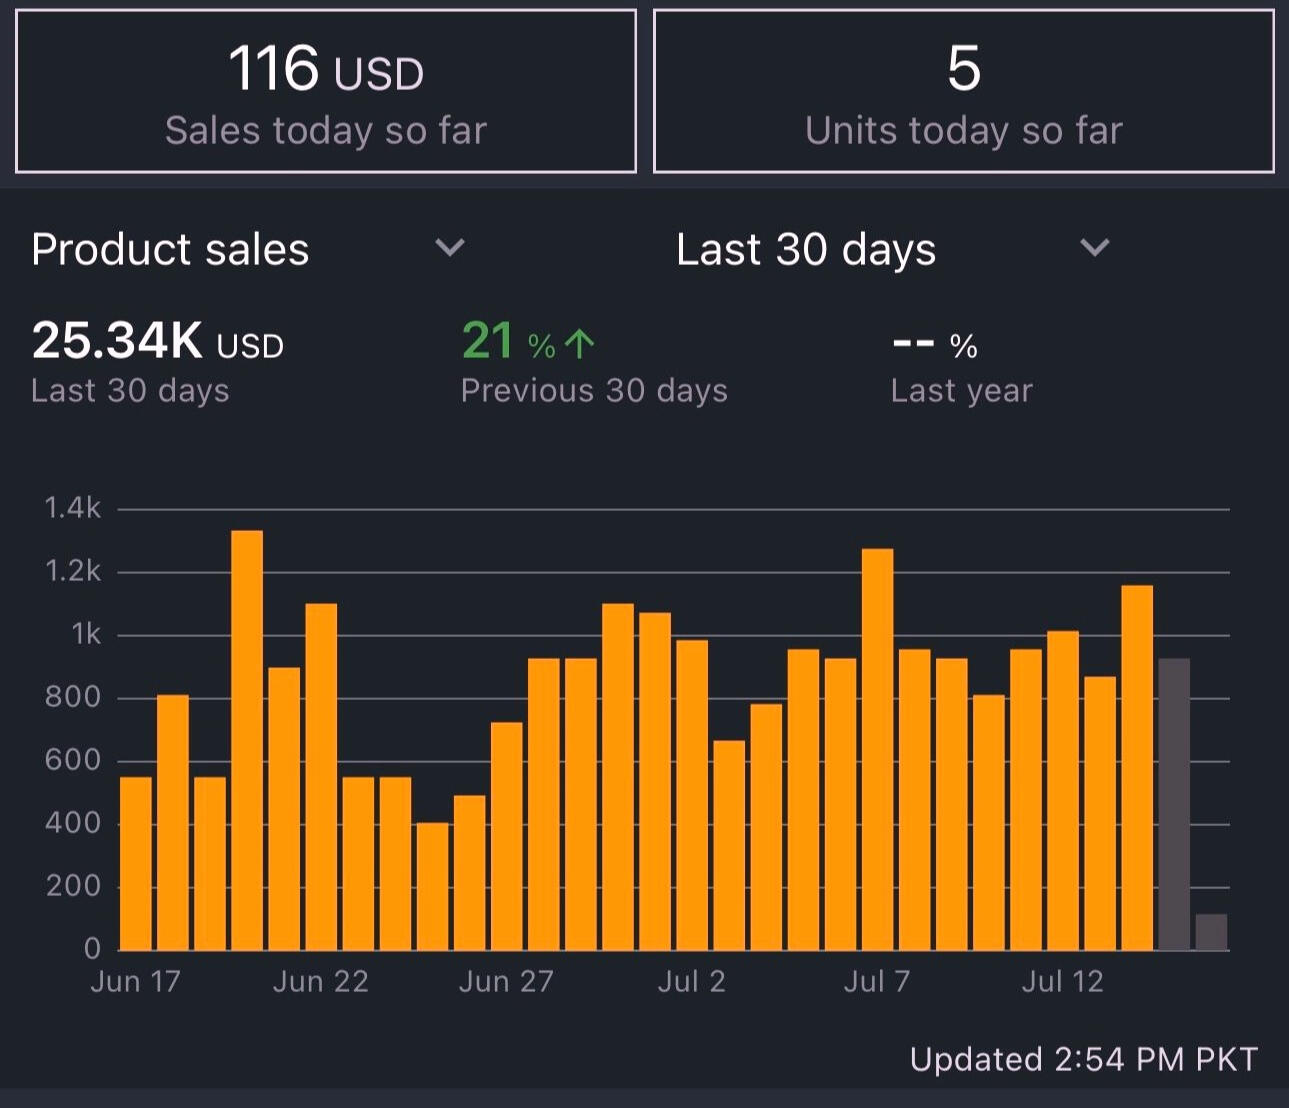Click the Jul 2 axis date label

click(x=691, y=981)
